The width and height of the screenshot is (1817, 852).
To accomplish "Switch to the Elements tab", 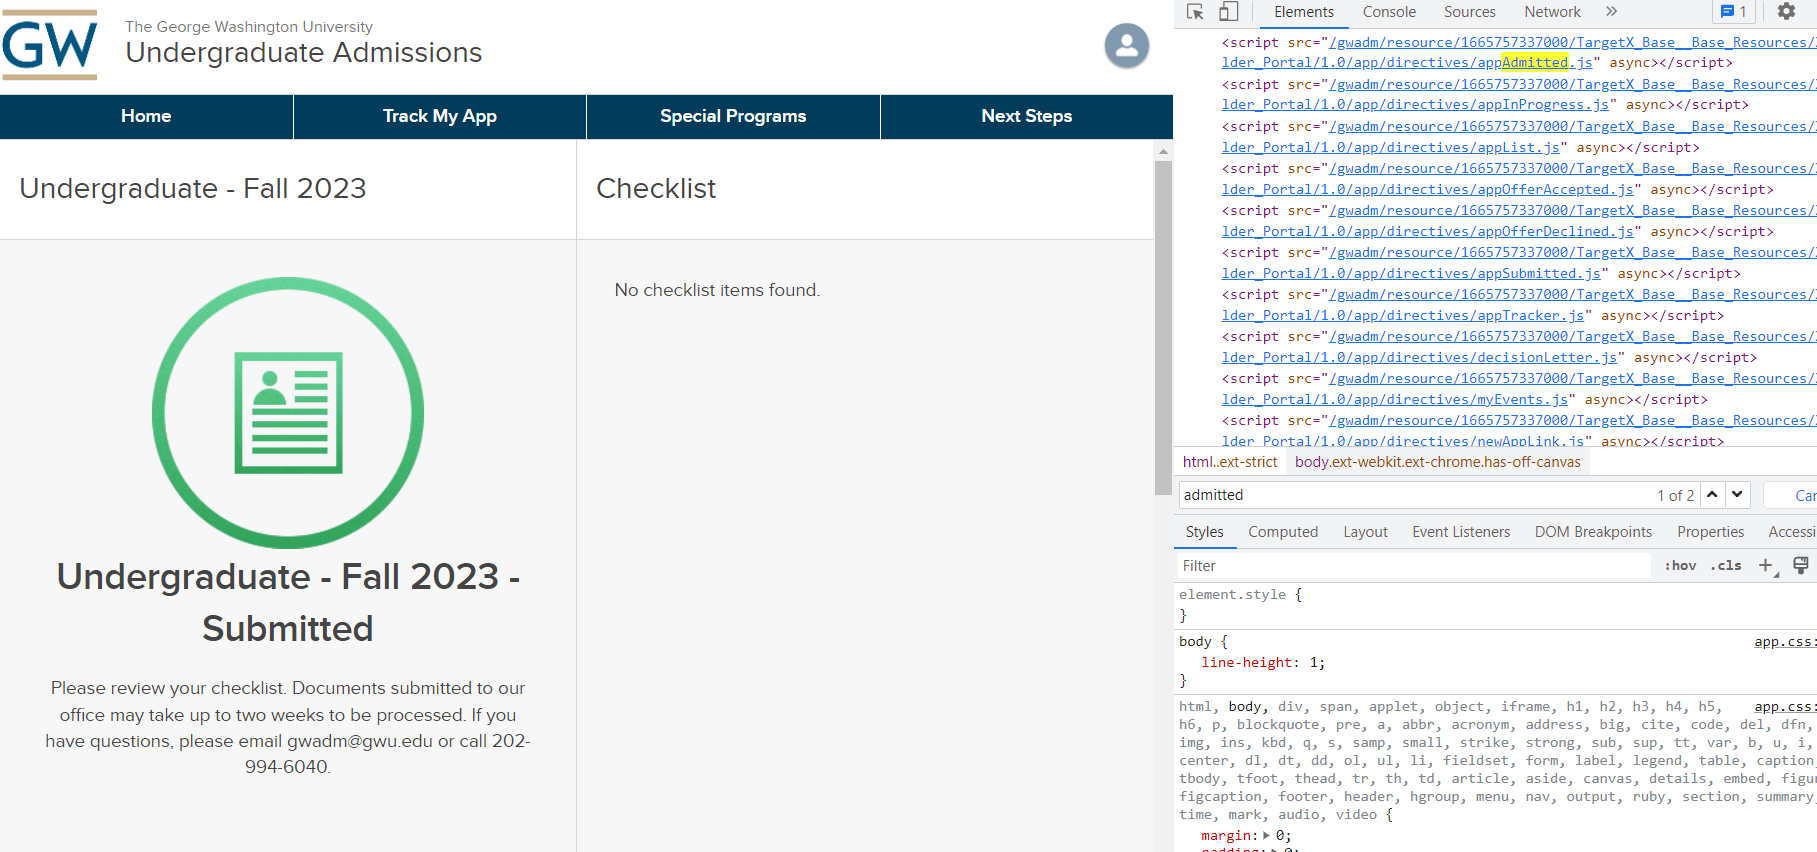I will pos(1303,12).
